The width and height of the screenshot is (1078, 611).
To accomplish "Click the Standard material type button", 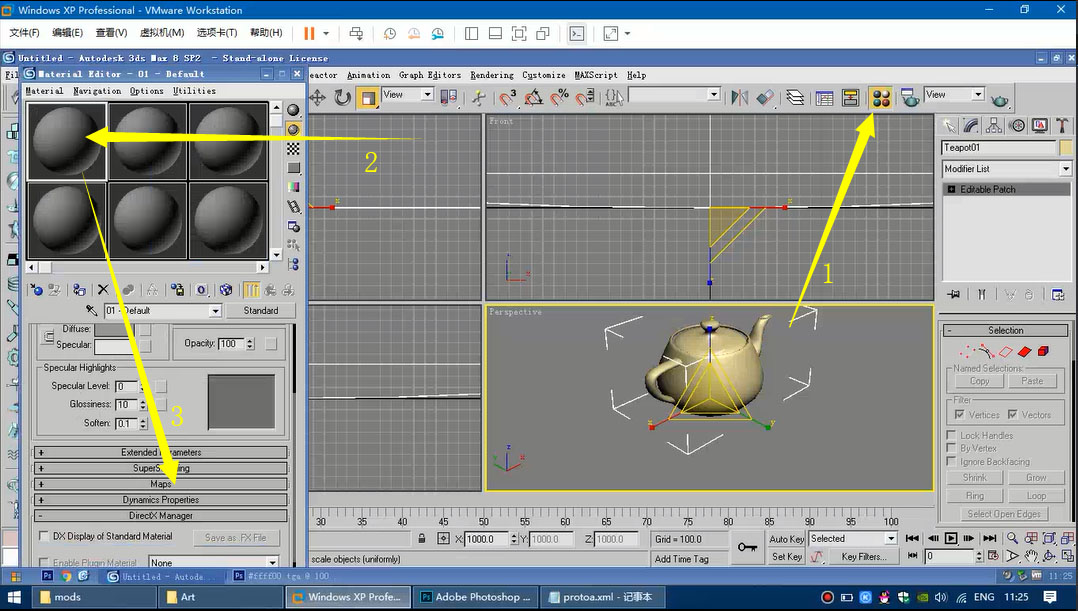I will click(x=261, y=311).
